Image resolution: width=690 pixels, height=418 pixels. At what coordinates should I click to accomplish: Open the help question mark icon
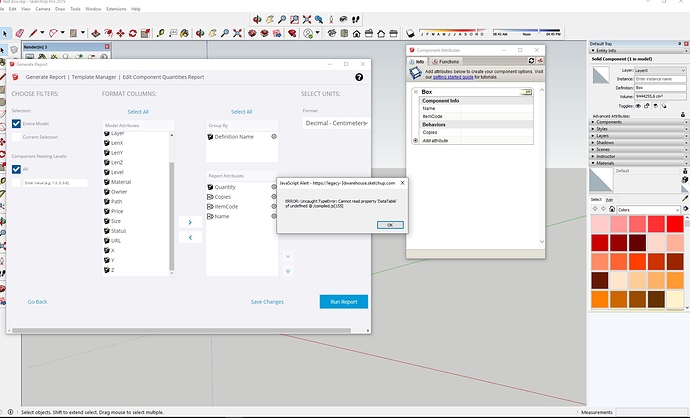(x=359, y=77)
